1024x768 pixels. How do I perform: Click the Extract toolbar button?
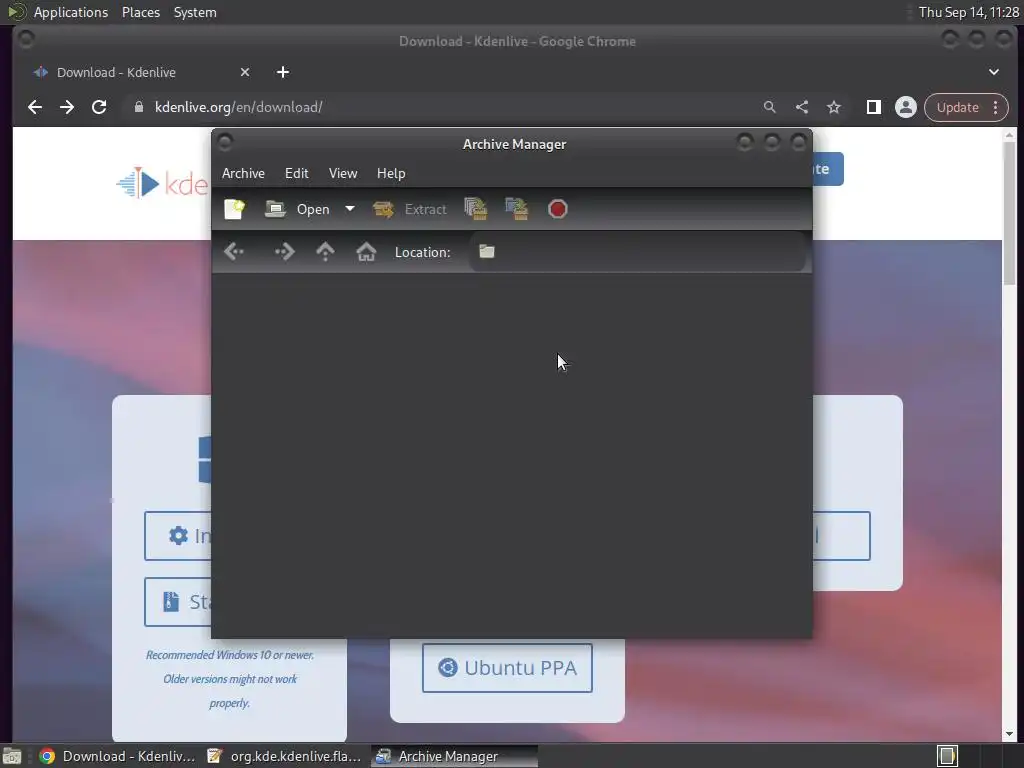[409, 209]
